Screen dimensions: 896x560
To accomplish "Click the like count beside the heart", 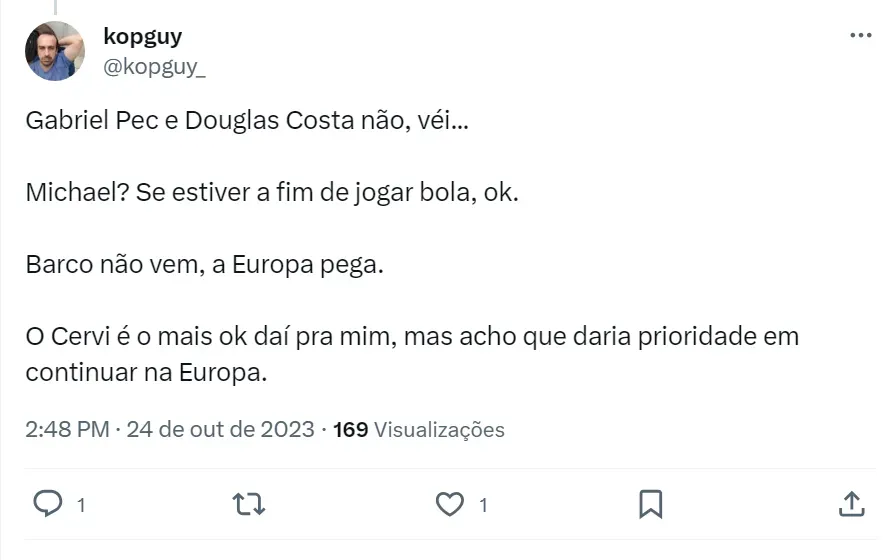I will (x=483, y=505).
